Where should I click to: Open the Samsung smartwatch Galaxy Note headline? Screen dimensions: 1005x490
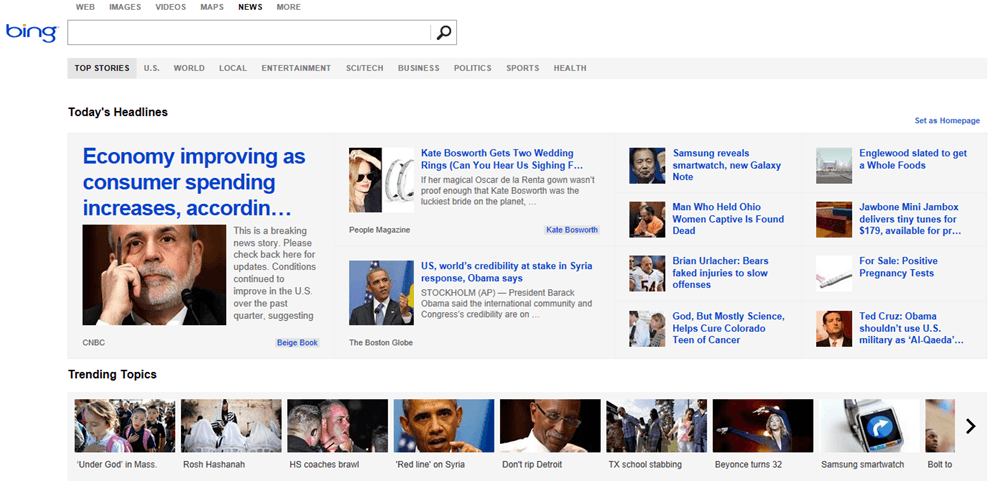[x=727, y=165]
